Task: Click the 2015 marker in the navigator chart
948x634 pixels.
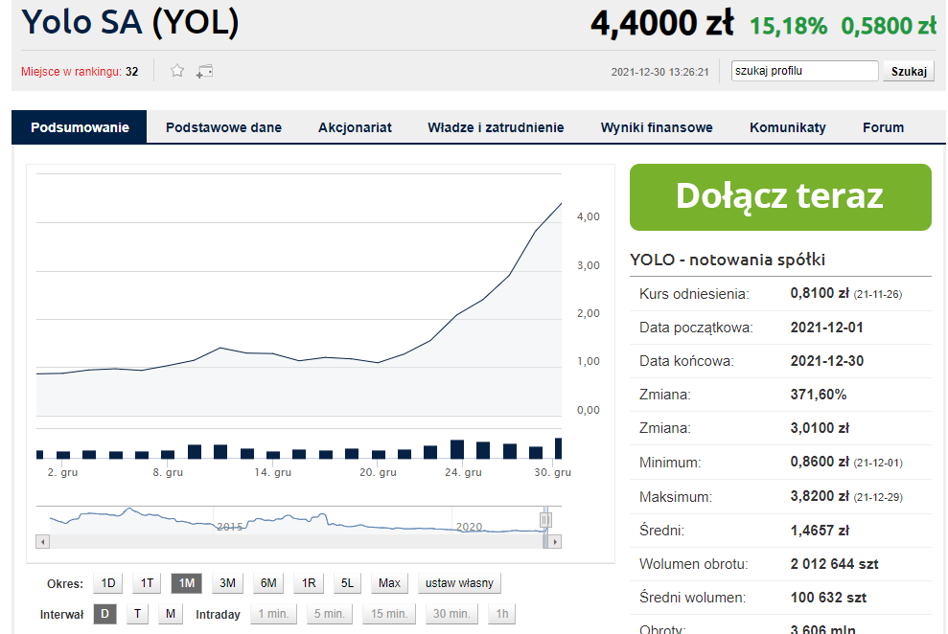Action: click(x=230, y=527)
